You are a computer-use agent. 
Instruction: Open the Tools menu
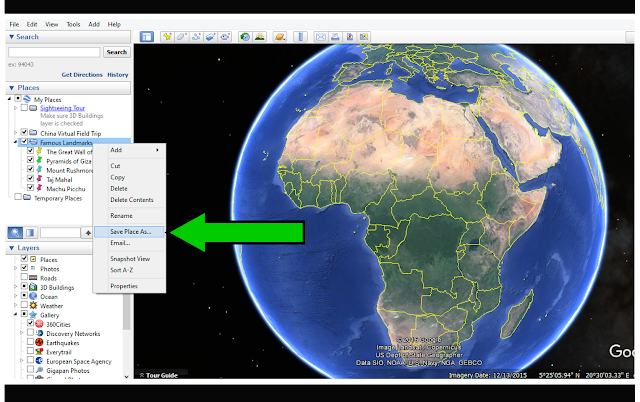73,24
